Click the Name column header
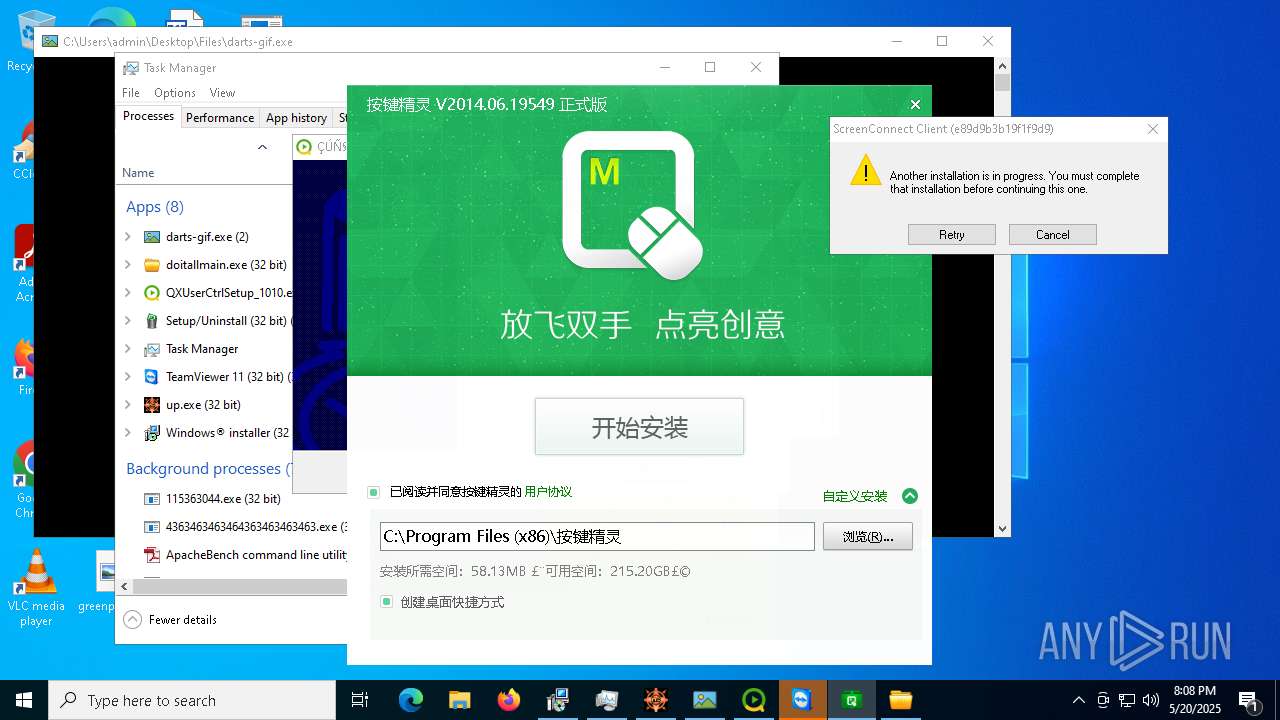The height and width of the screenshot is (720, 1280). (x=138, y=173)
